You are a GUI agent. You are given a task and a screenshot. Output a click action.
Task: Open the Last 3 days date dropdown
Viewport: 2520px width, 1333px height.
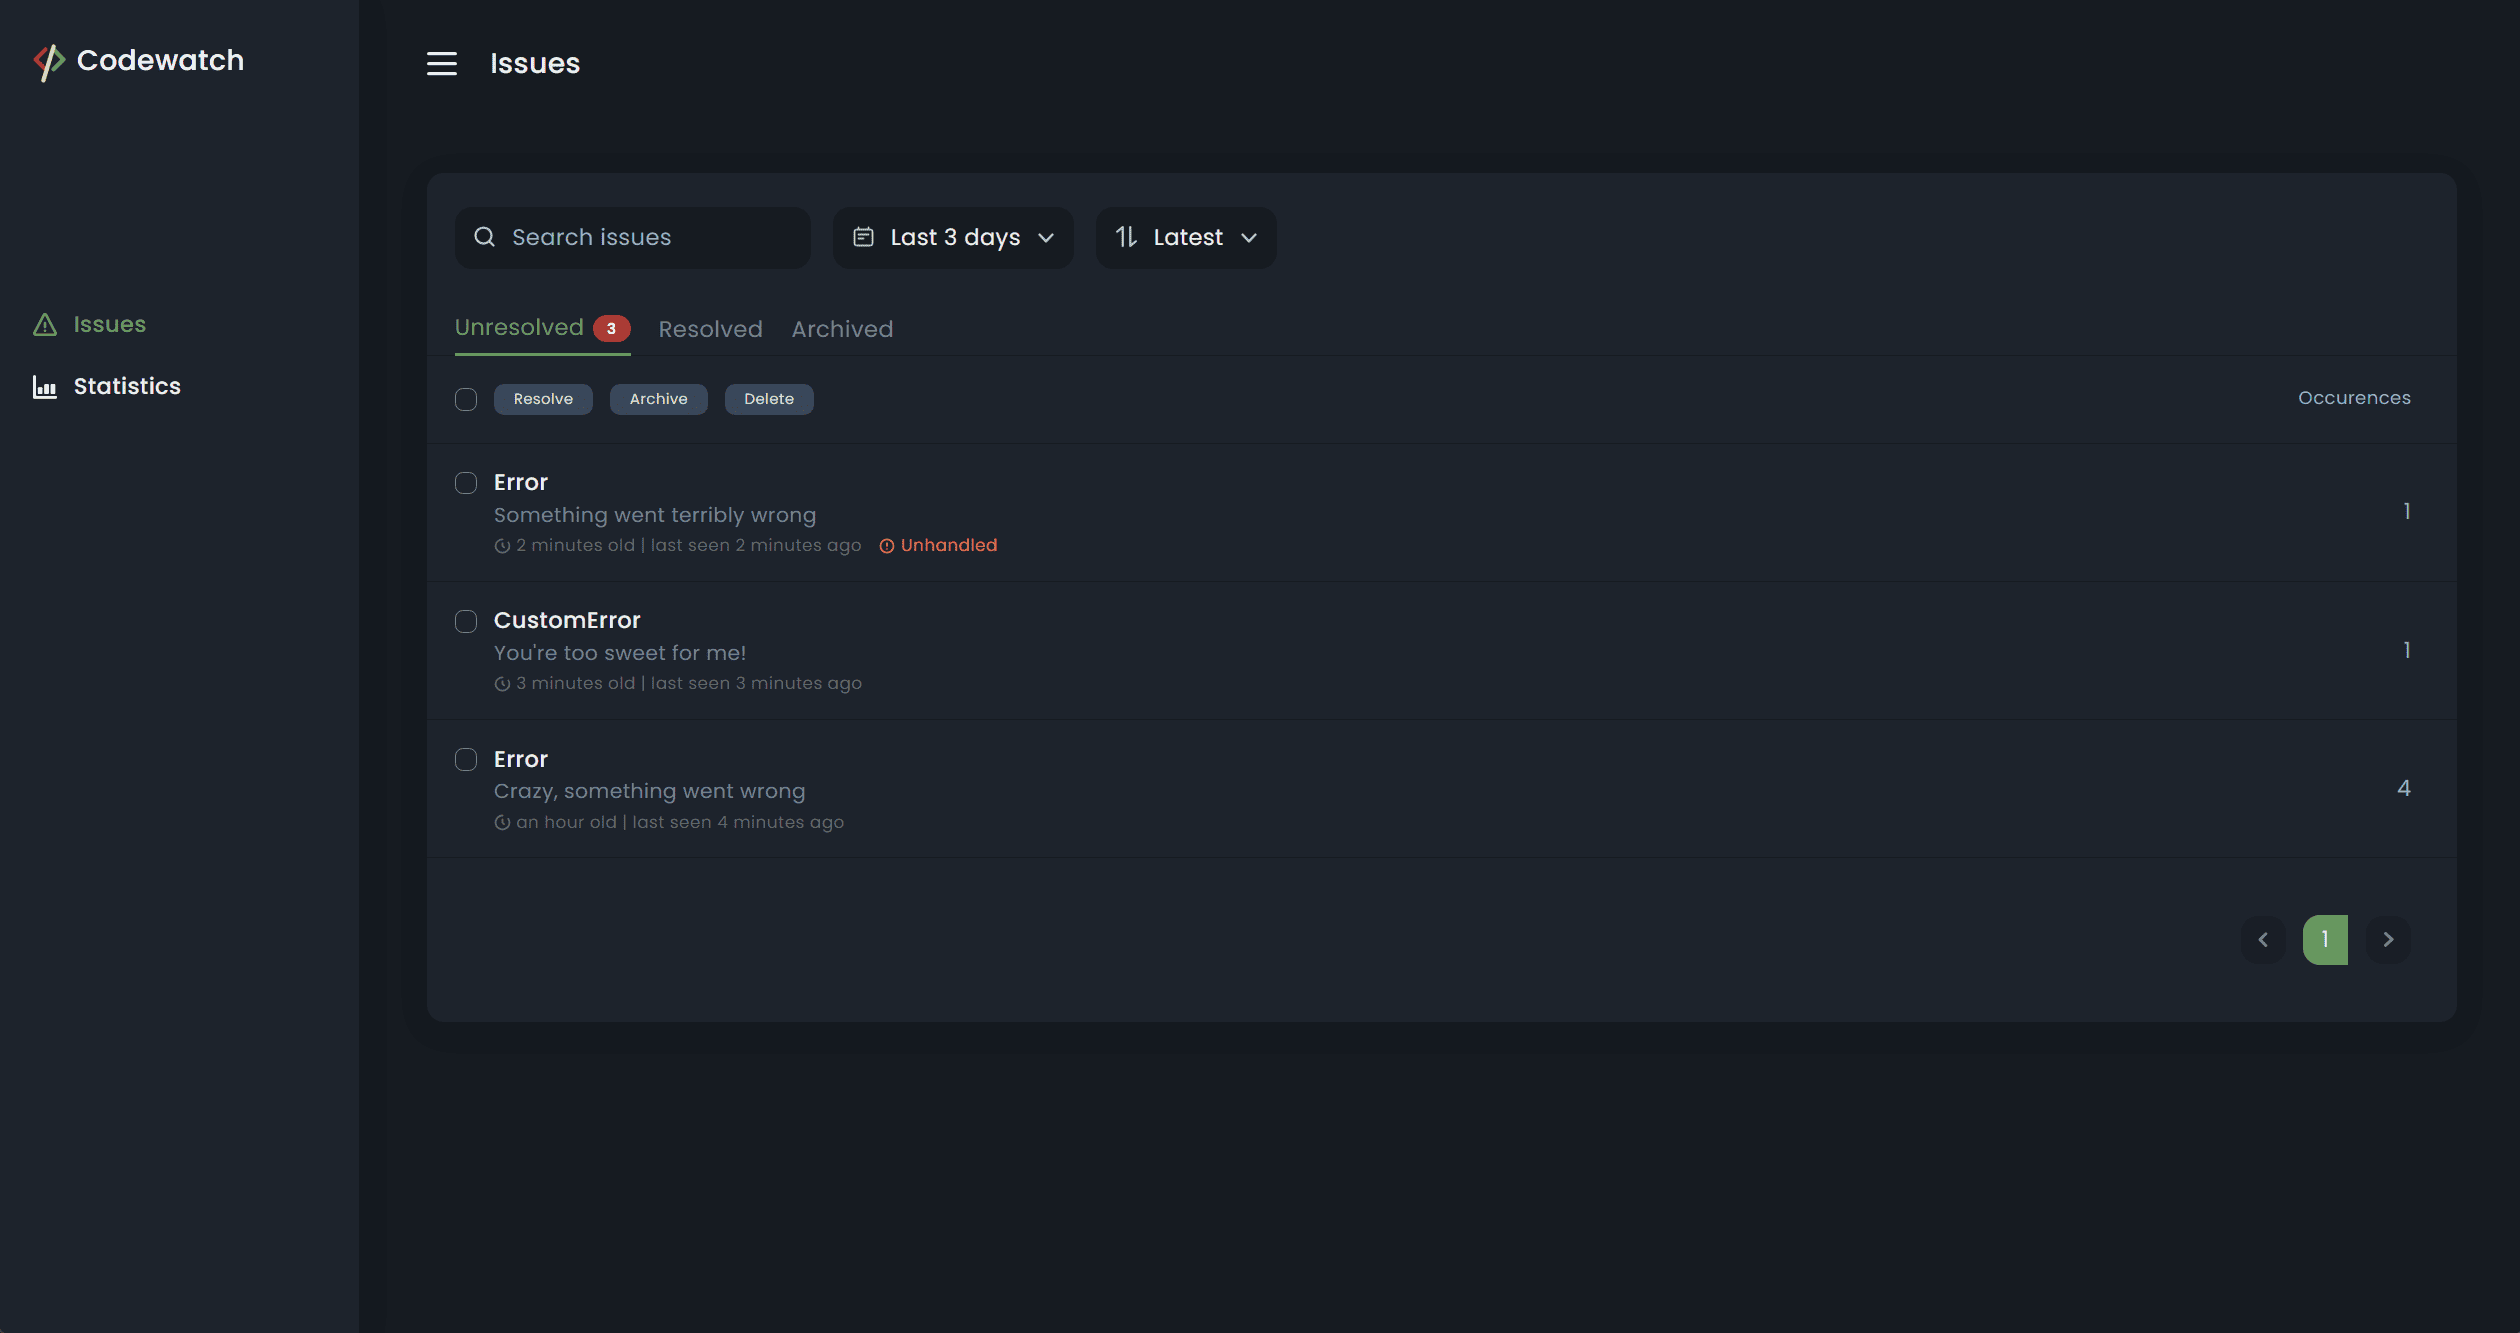953,238
